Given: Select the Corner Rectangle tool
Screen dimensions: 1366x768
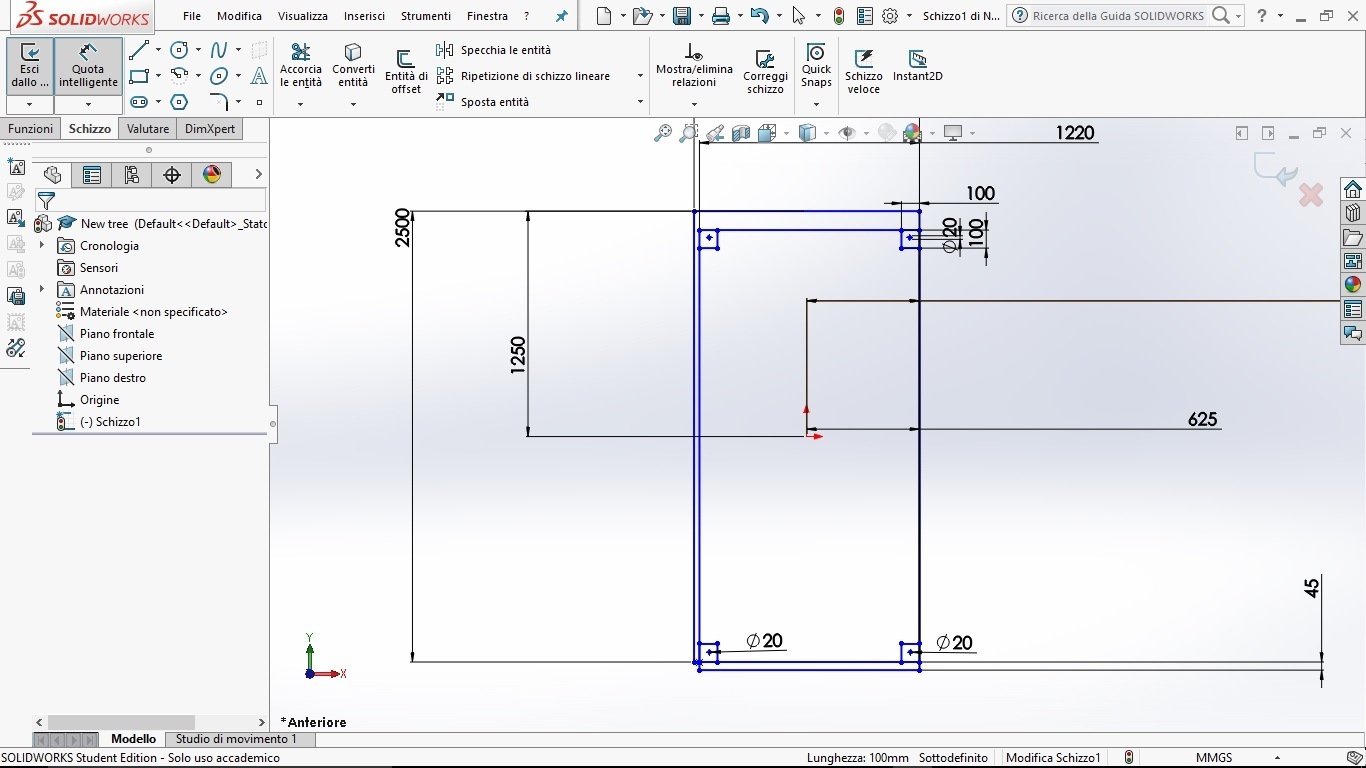Looking at the screenshot, I should 139,76.
